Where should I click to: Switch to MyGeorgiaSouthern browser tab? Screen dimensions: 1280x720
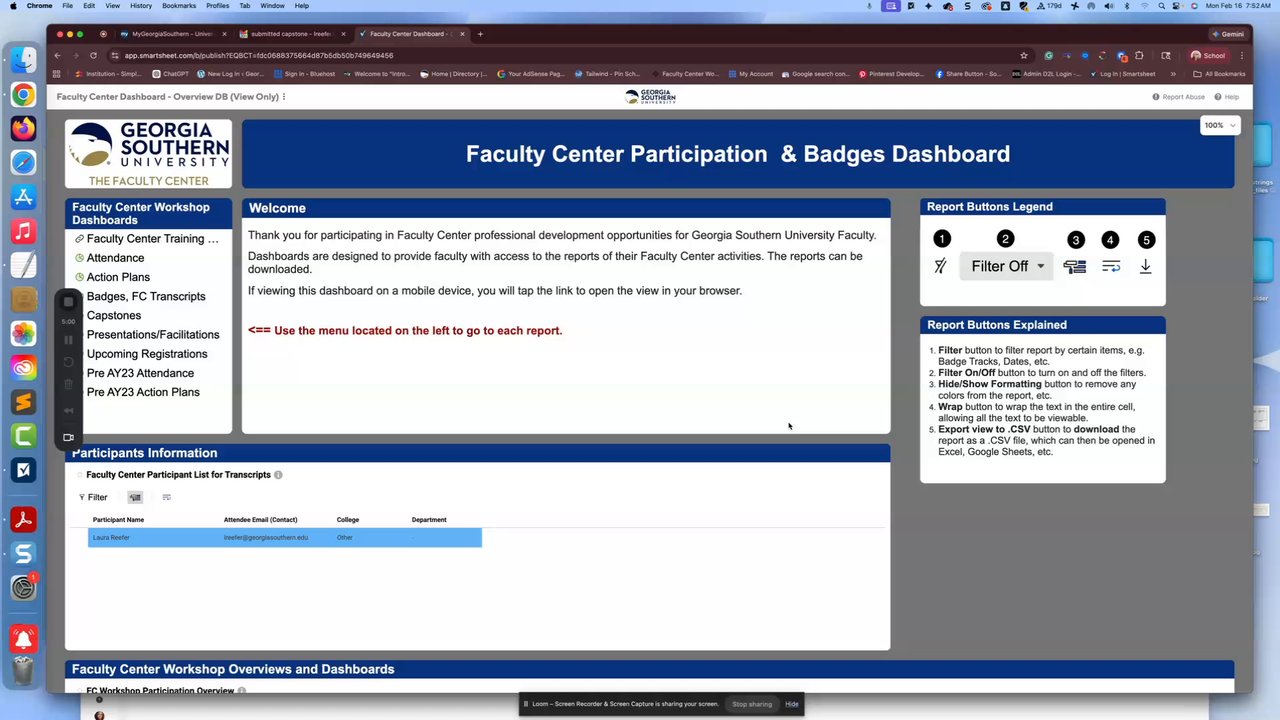pyautogui.click(x=172, y=34)
